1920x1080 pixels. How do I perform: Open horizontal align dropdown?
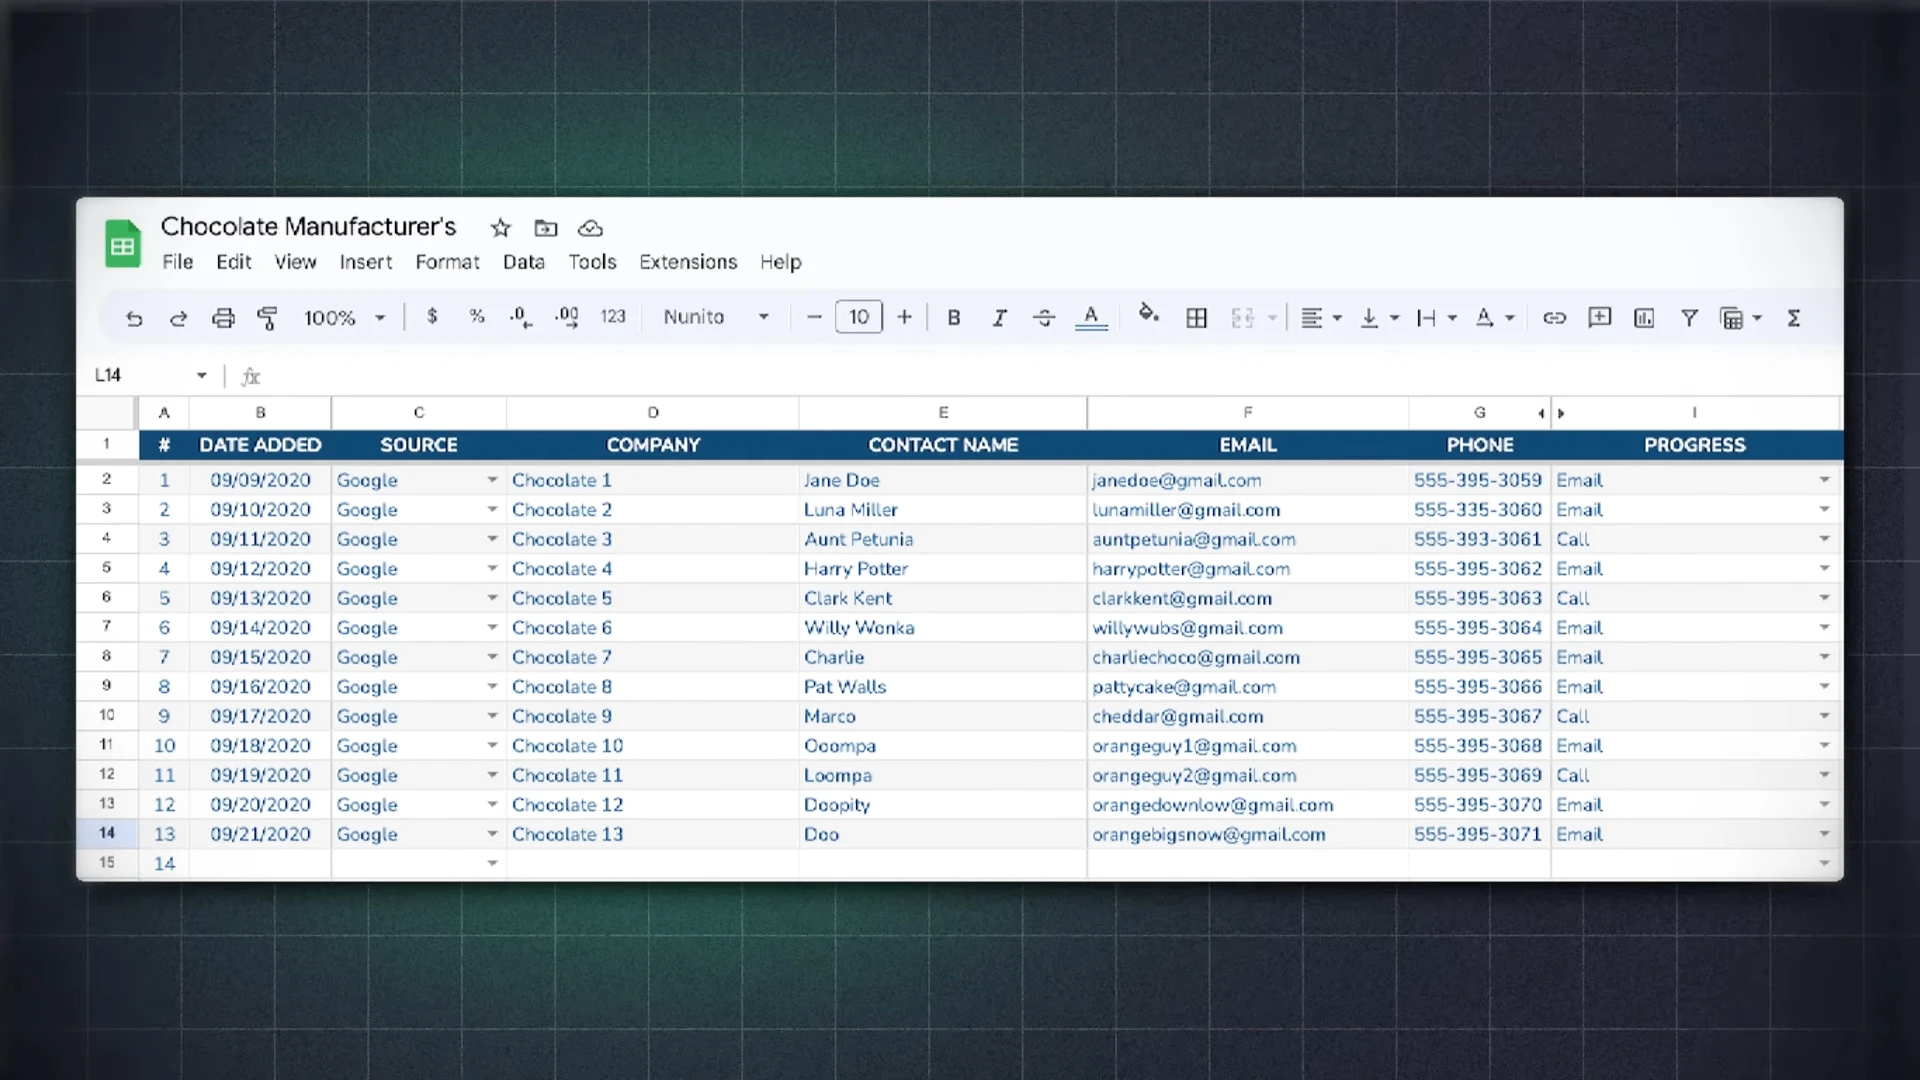pyautogui.click(x=1321, y=318)
